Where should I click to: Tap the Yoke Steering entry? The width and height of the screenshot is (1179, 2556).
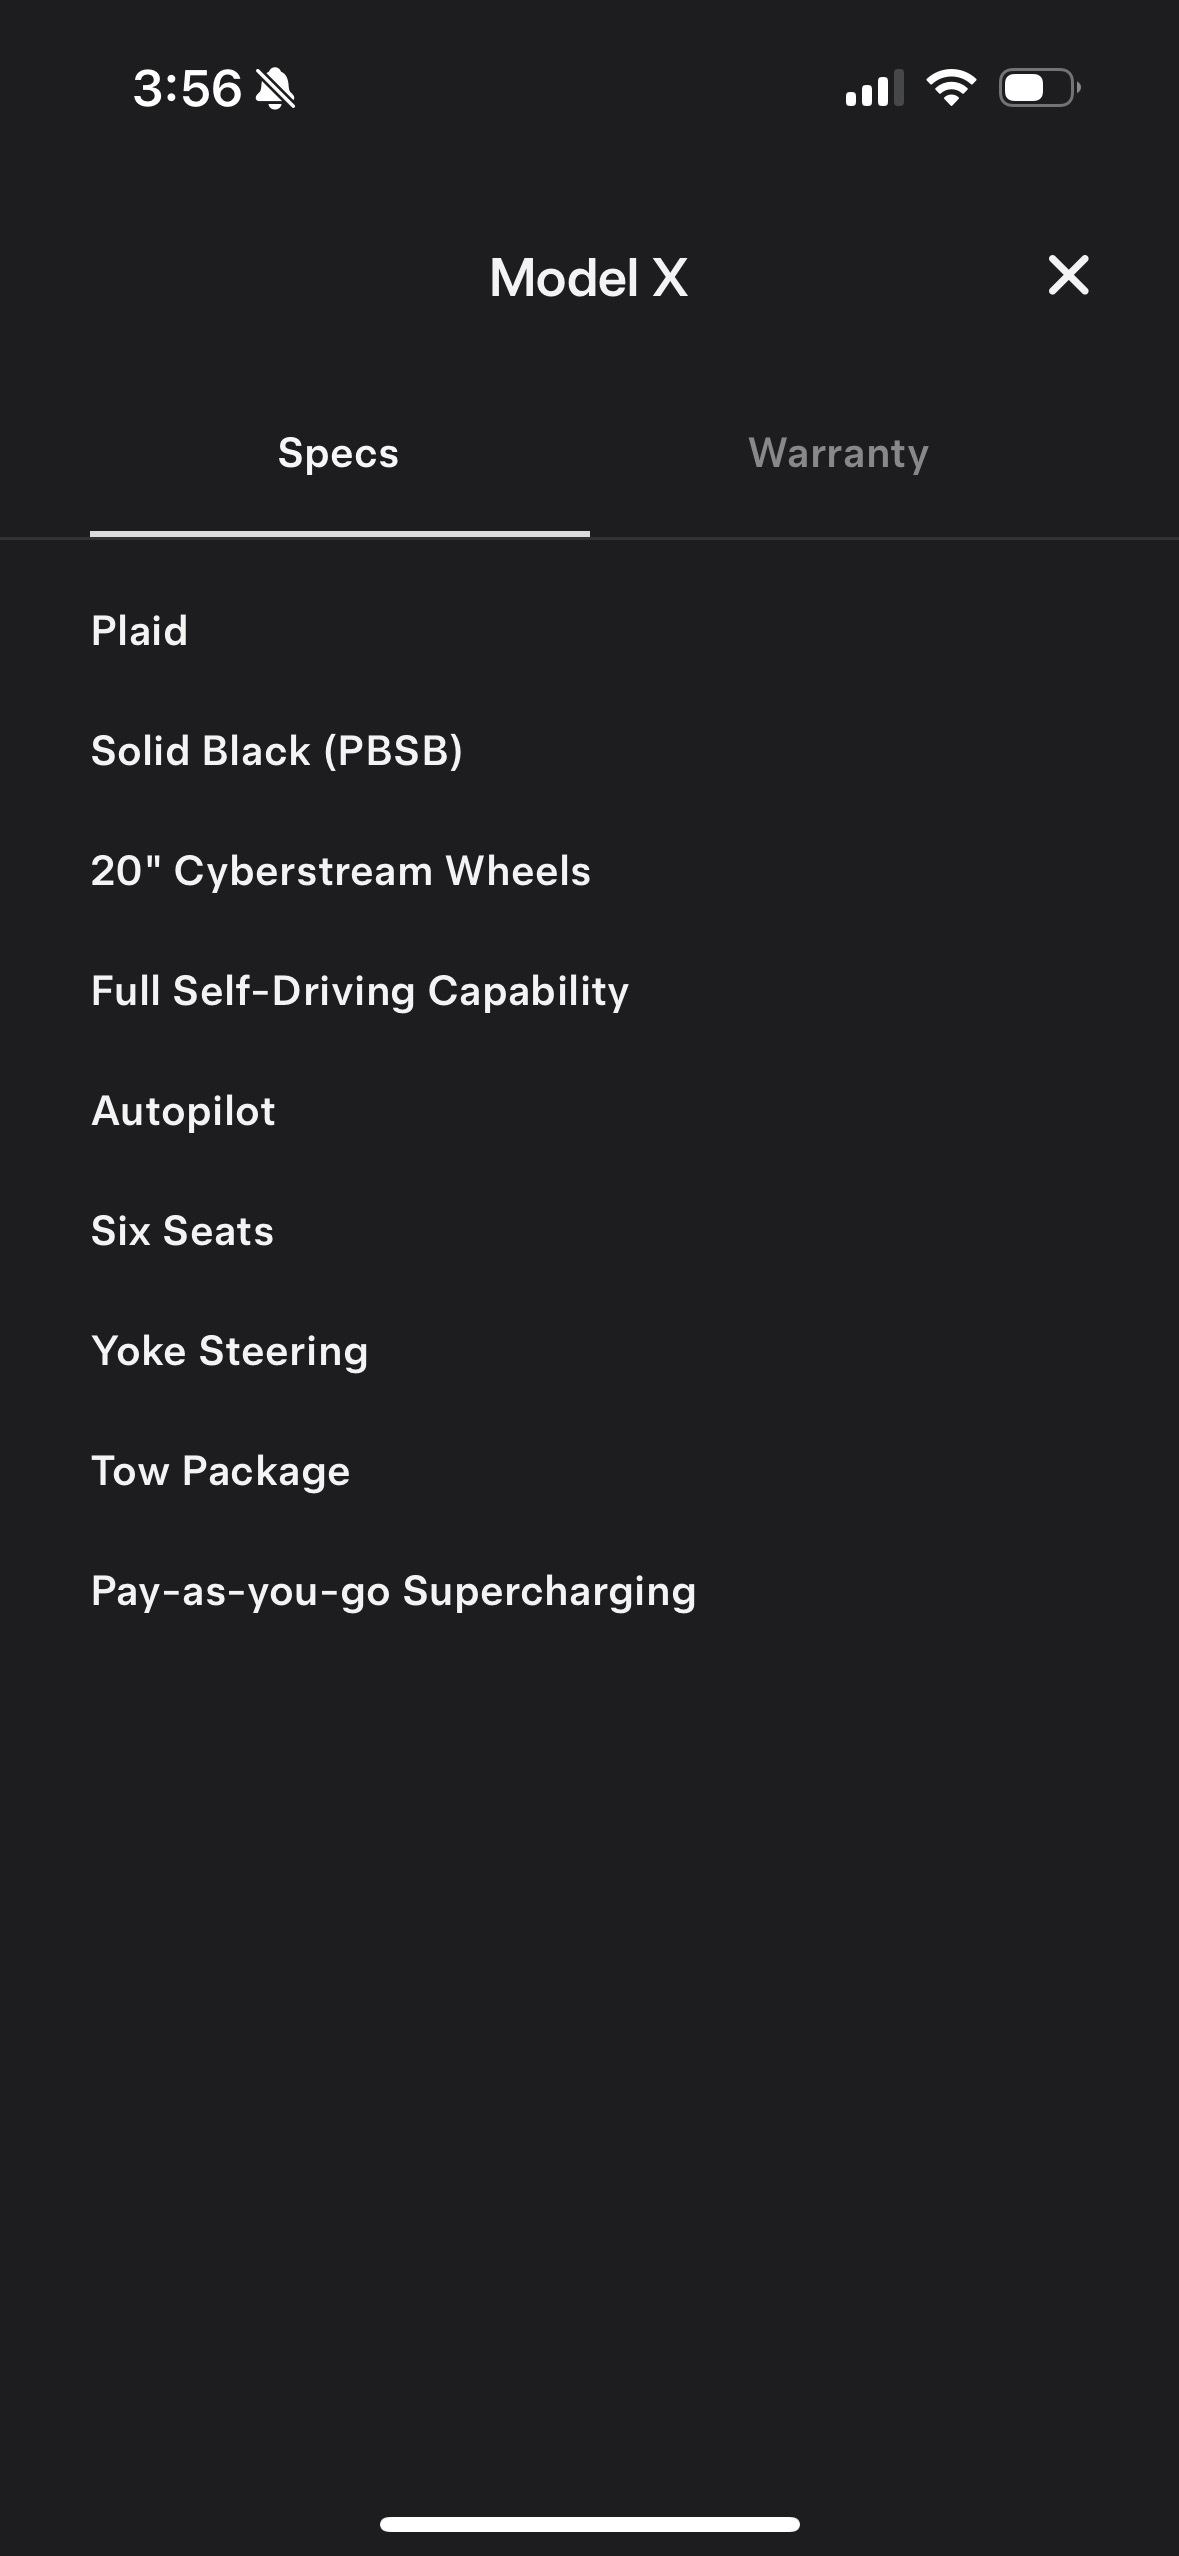230,1351
